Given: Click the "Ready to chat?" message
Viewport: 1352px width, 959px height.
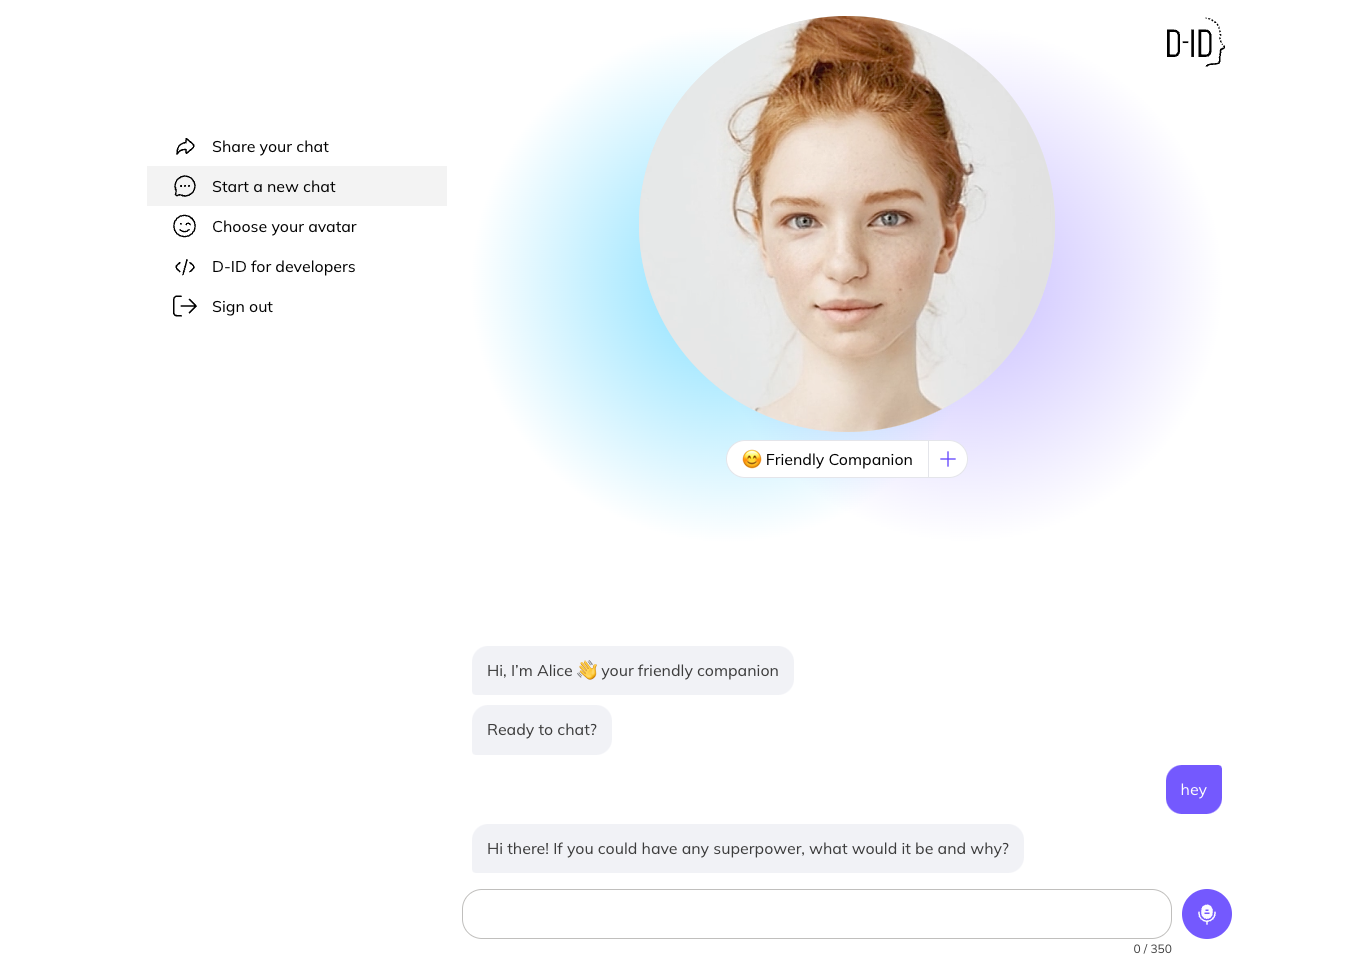Looking at the screenshot, I should tap(542, 730).
